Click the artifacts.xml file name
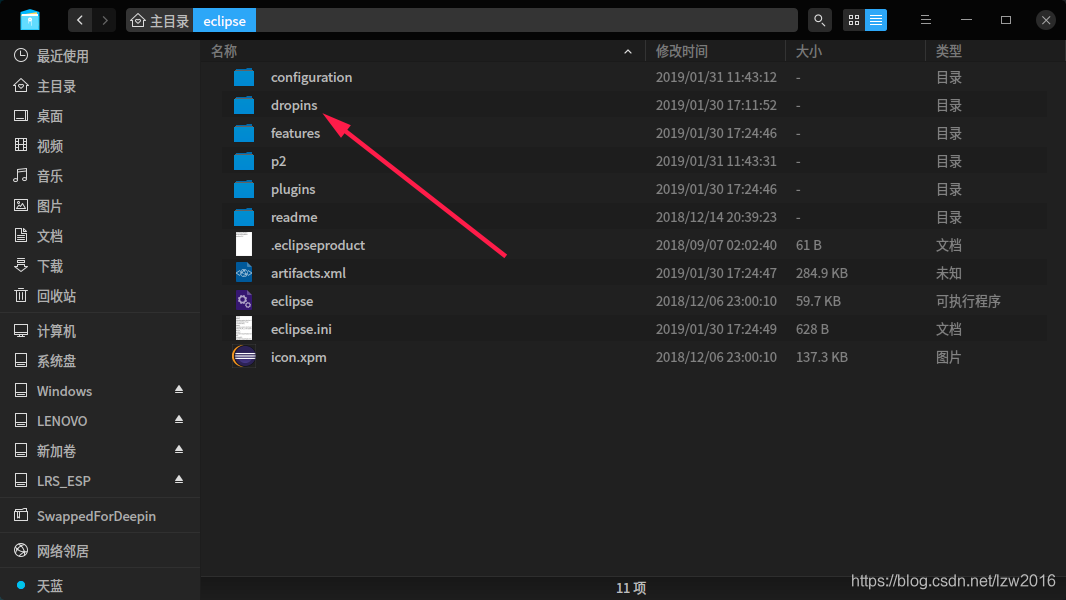This screenshot has height=600, width=1066. pyautogui.click(x=308, y=273)
